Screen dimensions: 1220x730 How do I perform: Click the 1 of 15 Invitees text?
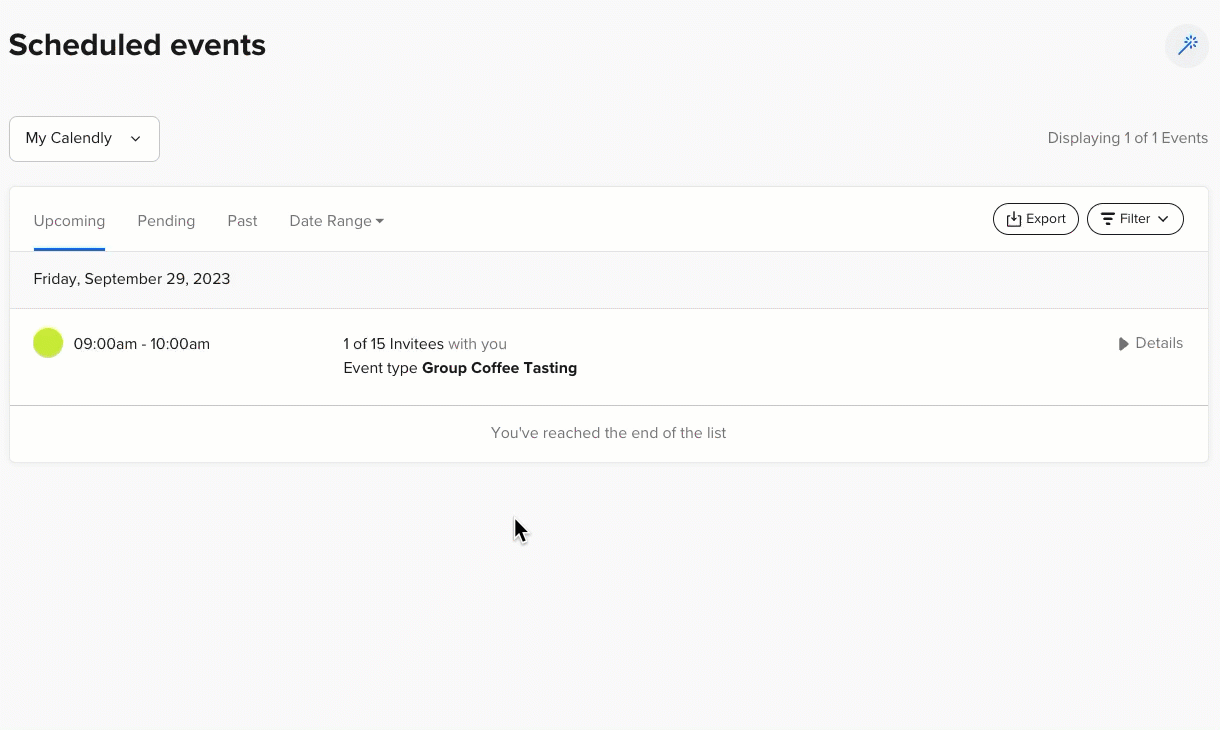393,344
